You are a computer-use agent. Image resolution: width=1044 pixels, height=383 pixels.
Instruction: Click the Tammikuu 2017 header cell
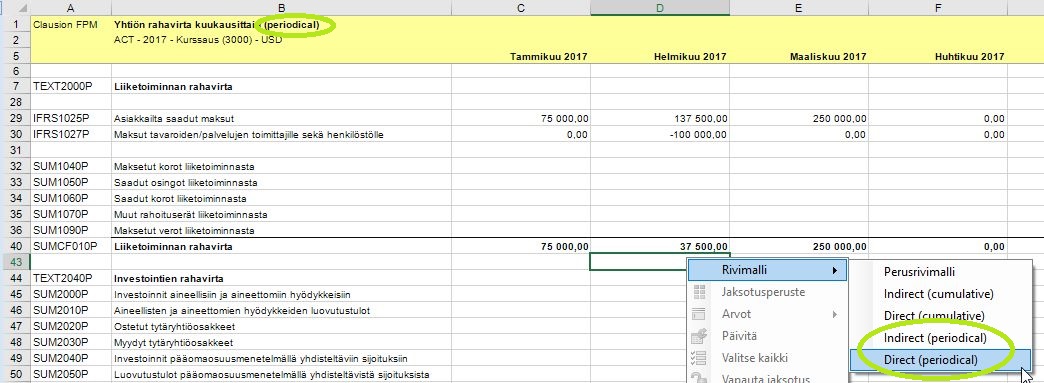pyautogui.click(x=521, y=57)
